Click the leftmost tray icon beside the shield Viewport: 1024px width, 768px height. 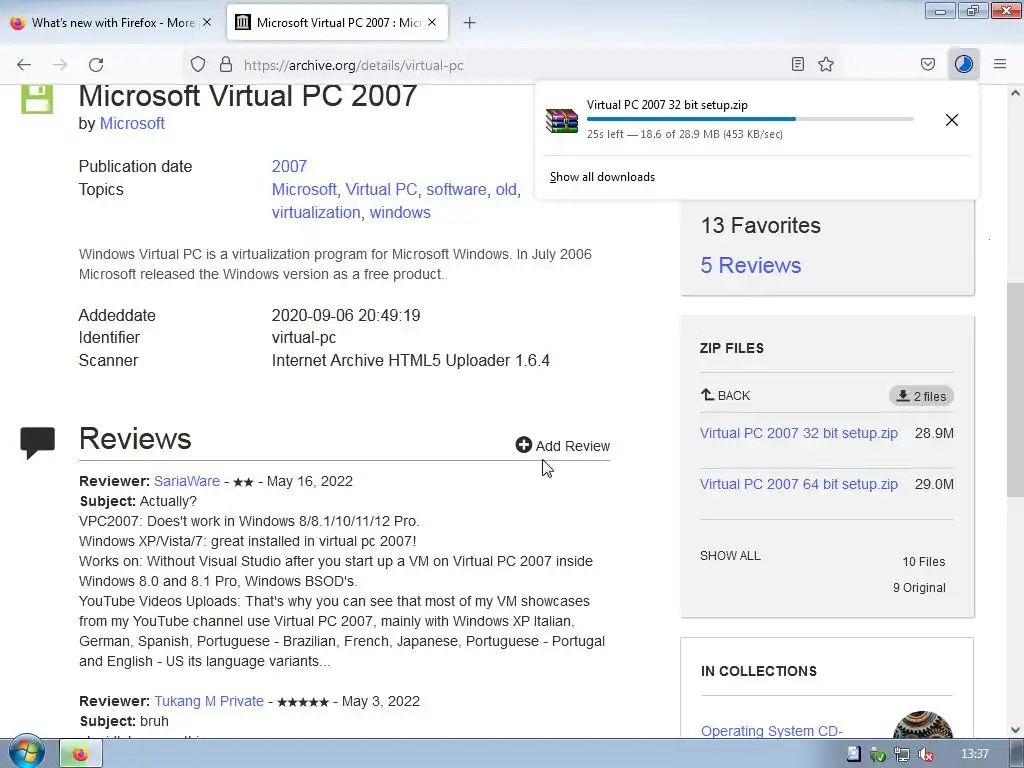click(x=854, y=754)
